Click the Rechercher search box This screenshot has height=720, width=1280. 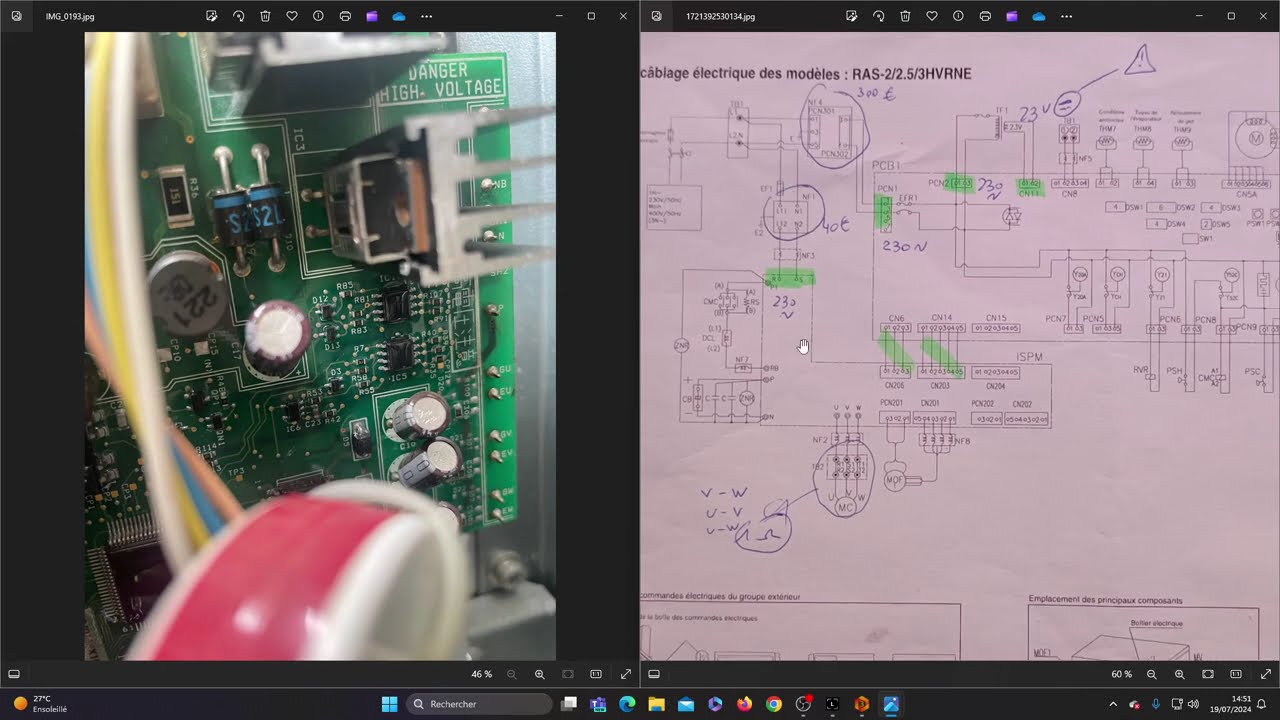pos(479,704)
